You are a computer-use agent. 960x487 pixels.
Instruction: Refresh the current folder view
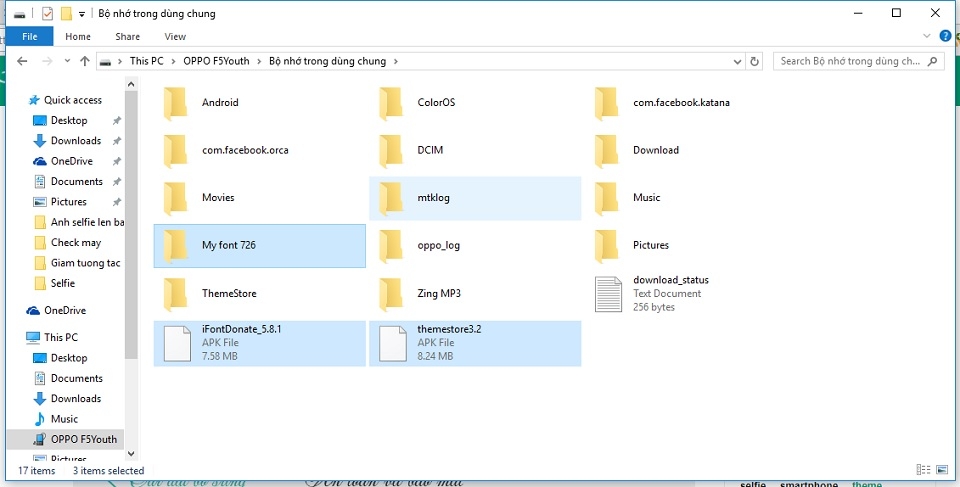(754, 61)
